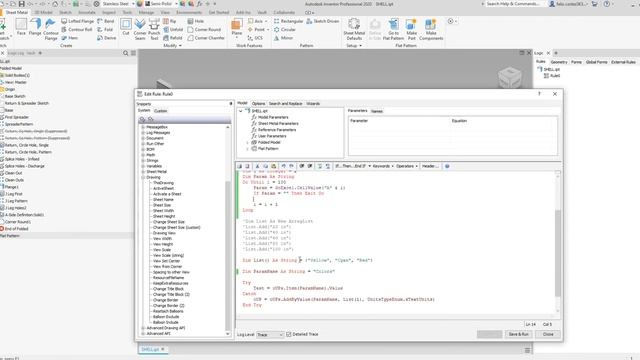Choose Contour Roll command
The height and width of the screenshot is (360, 640).
pyautogui.click(x=77, y=29)
